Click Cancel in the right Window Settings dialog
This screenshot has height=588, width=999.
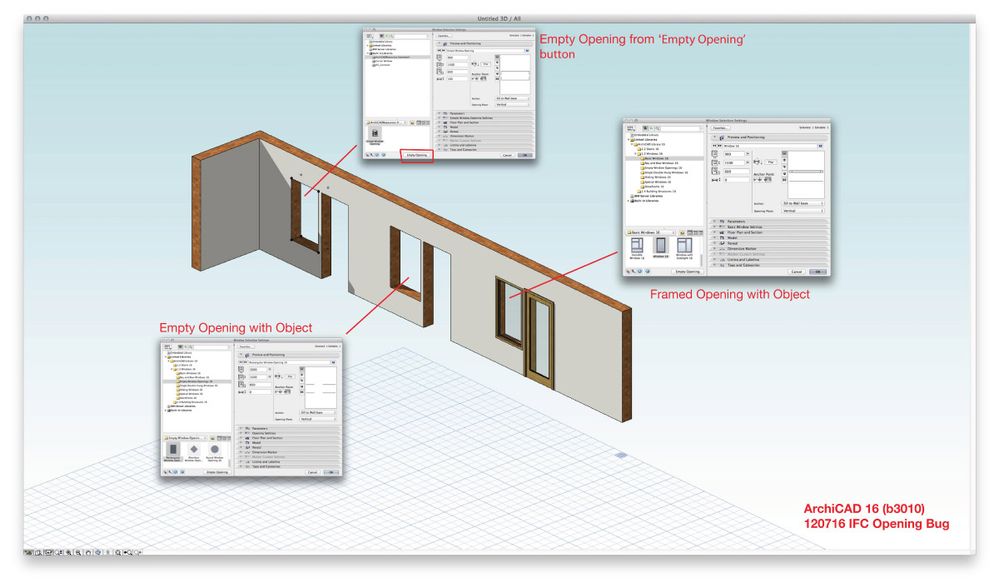point(797,271)
